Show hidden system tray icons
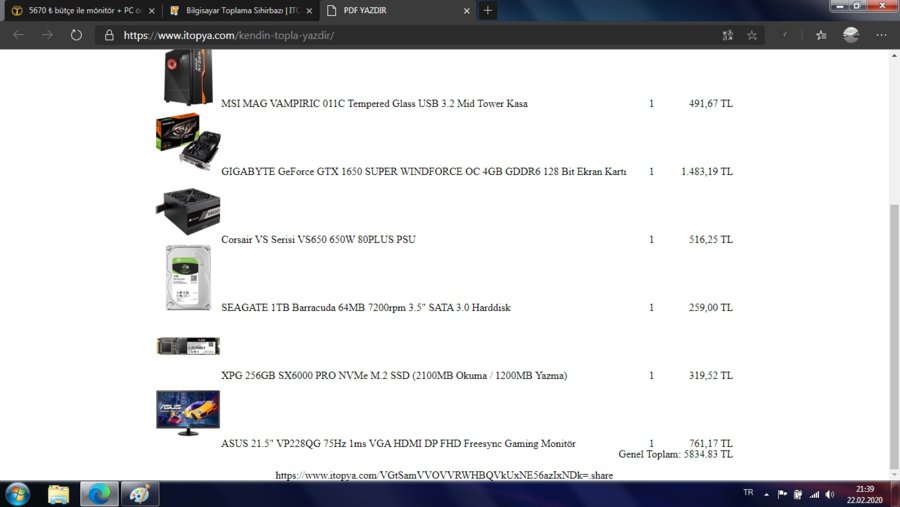900x507 pixels. pos(766,494)
